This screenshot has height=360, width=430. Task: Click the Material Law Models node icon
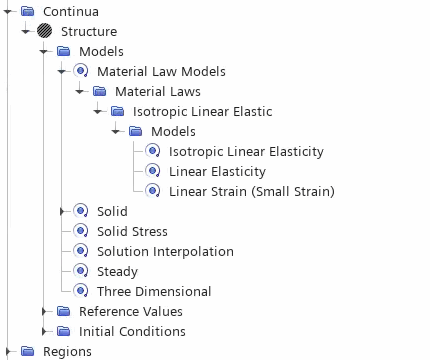[x=81, y=71]
